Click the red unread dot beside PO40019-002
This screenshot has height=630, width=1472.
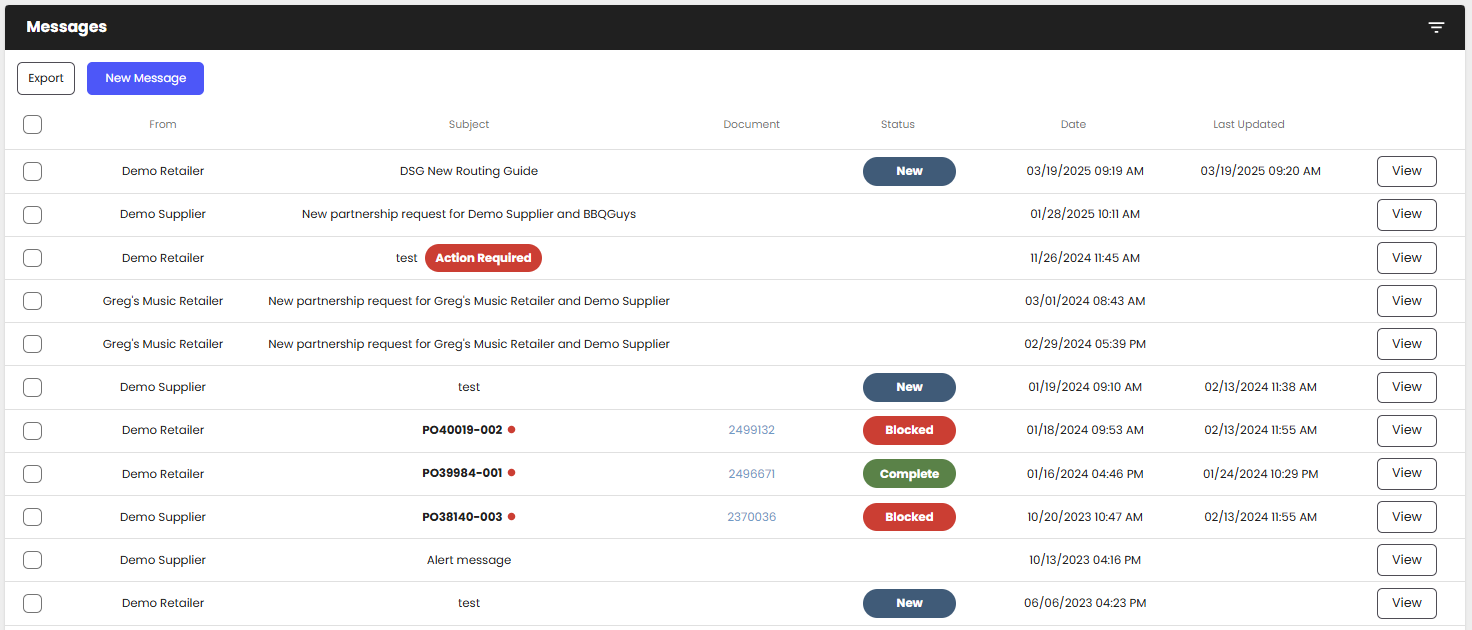[x=512, y=430]
